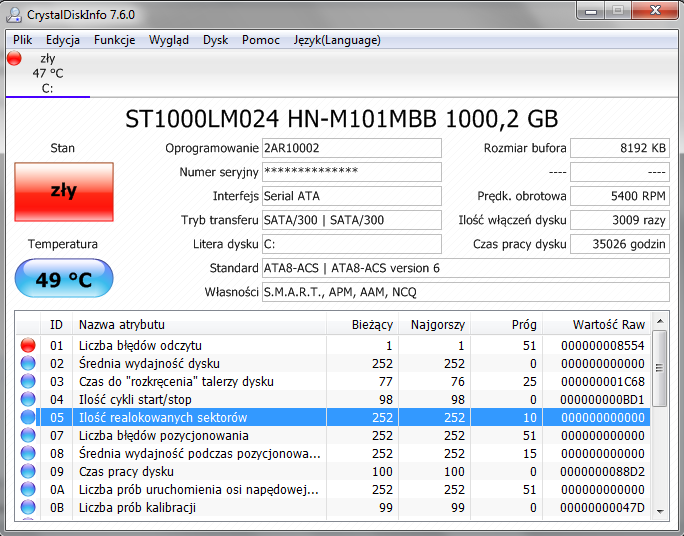Screen dimensions: 684x536
Task: Click the blue icon for attribute 03
Action: point(28,381)
